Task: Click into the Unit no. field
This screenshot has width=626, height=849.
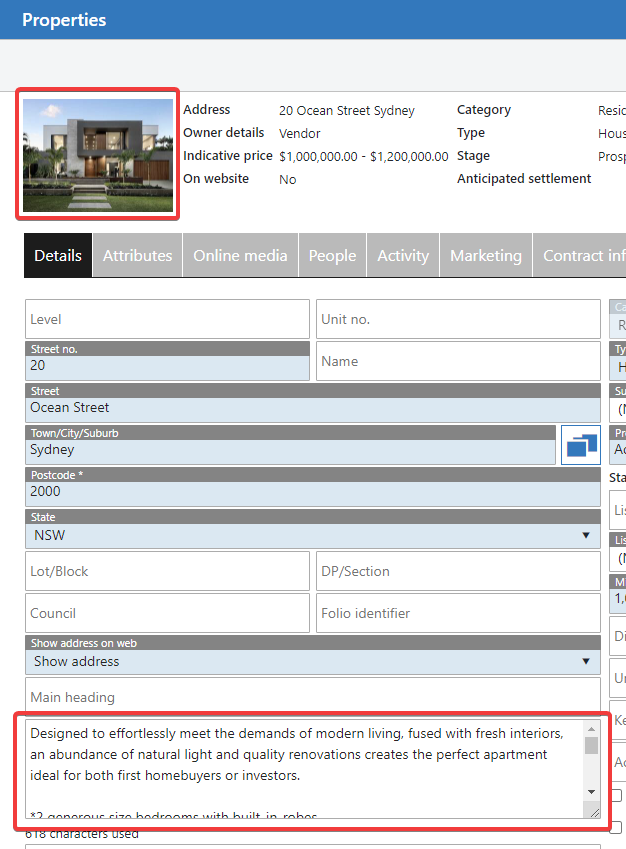Action: [458, 319]
